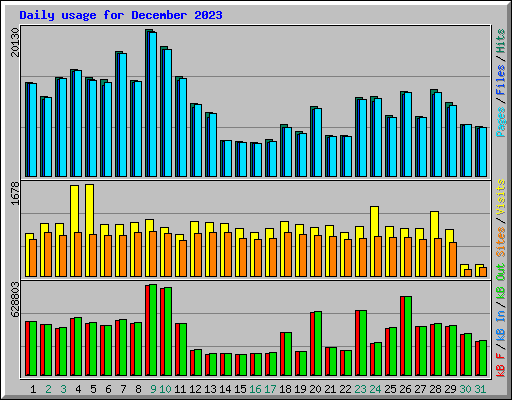Click day label 29 on the x-axis
Image resolution: width=512 pixels, height=400 pixels.
coord(450,389)
